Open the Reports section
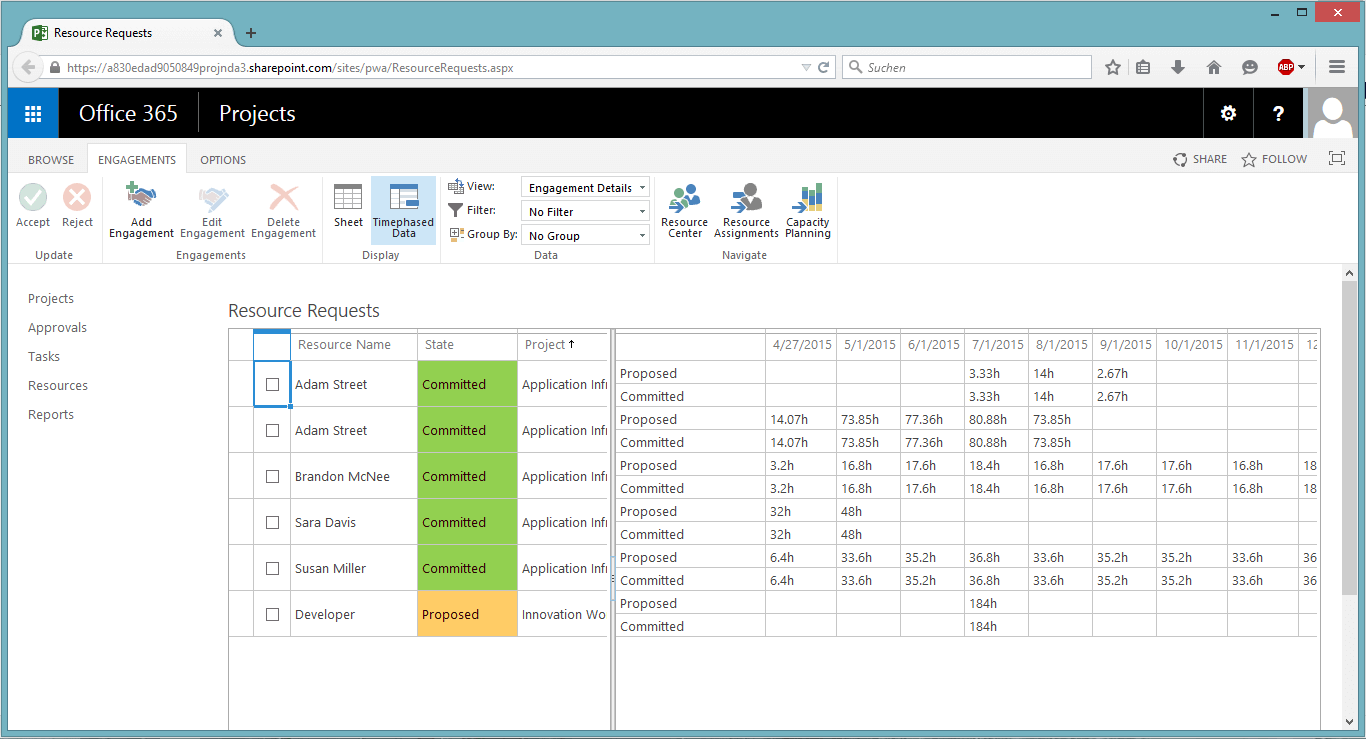 point(50,414)
